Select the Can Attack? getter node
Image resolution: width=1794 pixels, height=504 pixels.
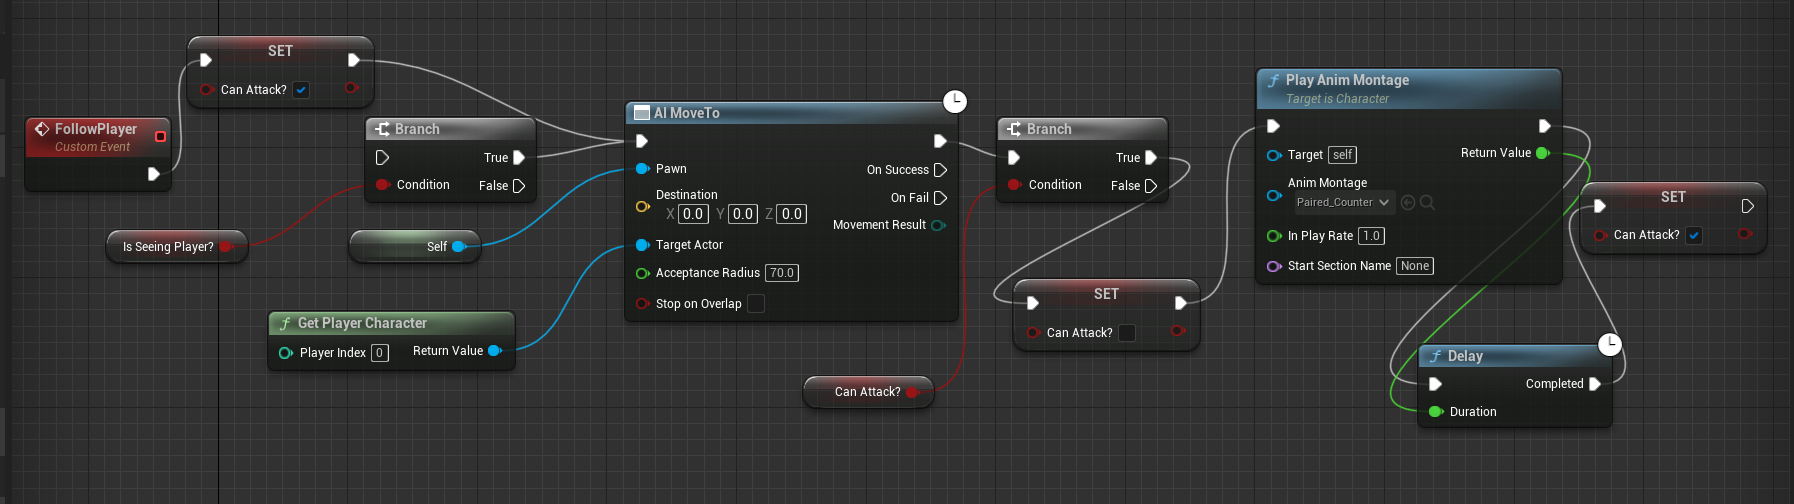click(868, 392)
